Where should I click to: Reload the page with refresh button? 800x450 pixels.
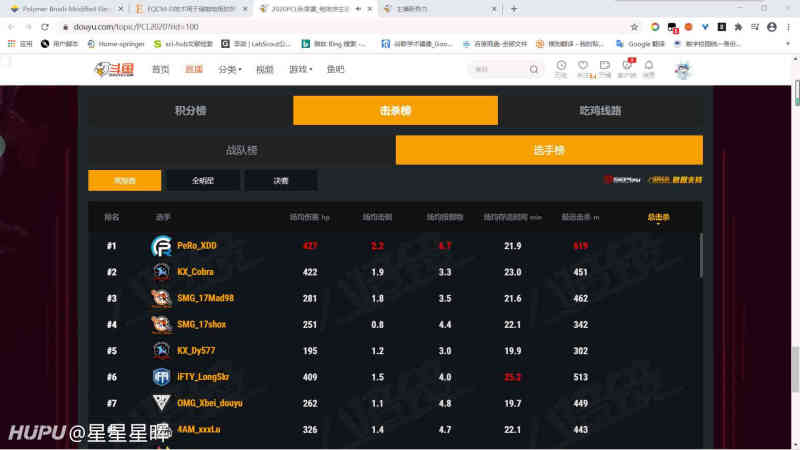(45, 27)
